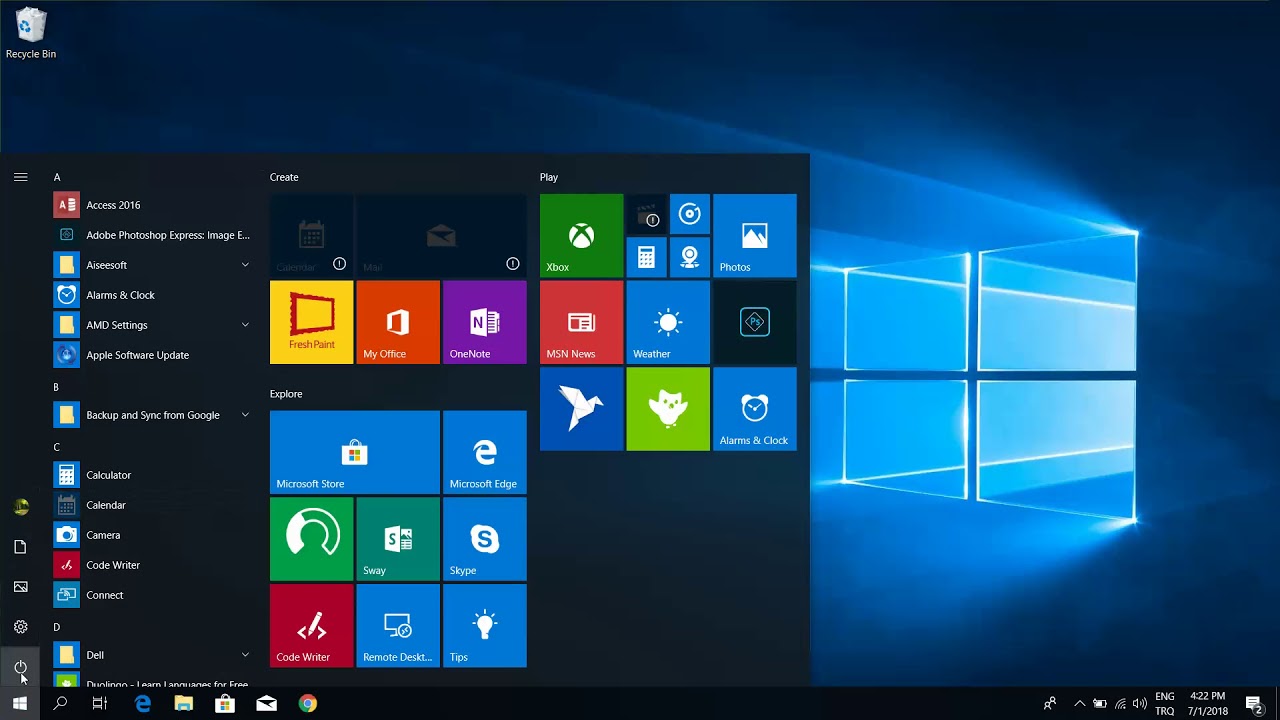This screenshot has width=1280, height=720.
Task: Open the Xbox tile
Action: tap(581, 235)
